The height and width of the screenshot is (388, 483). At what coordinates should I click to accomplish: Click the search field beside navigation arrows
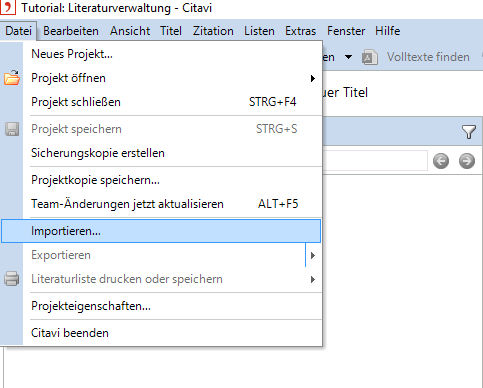[375, 161]
